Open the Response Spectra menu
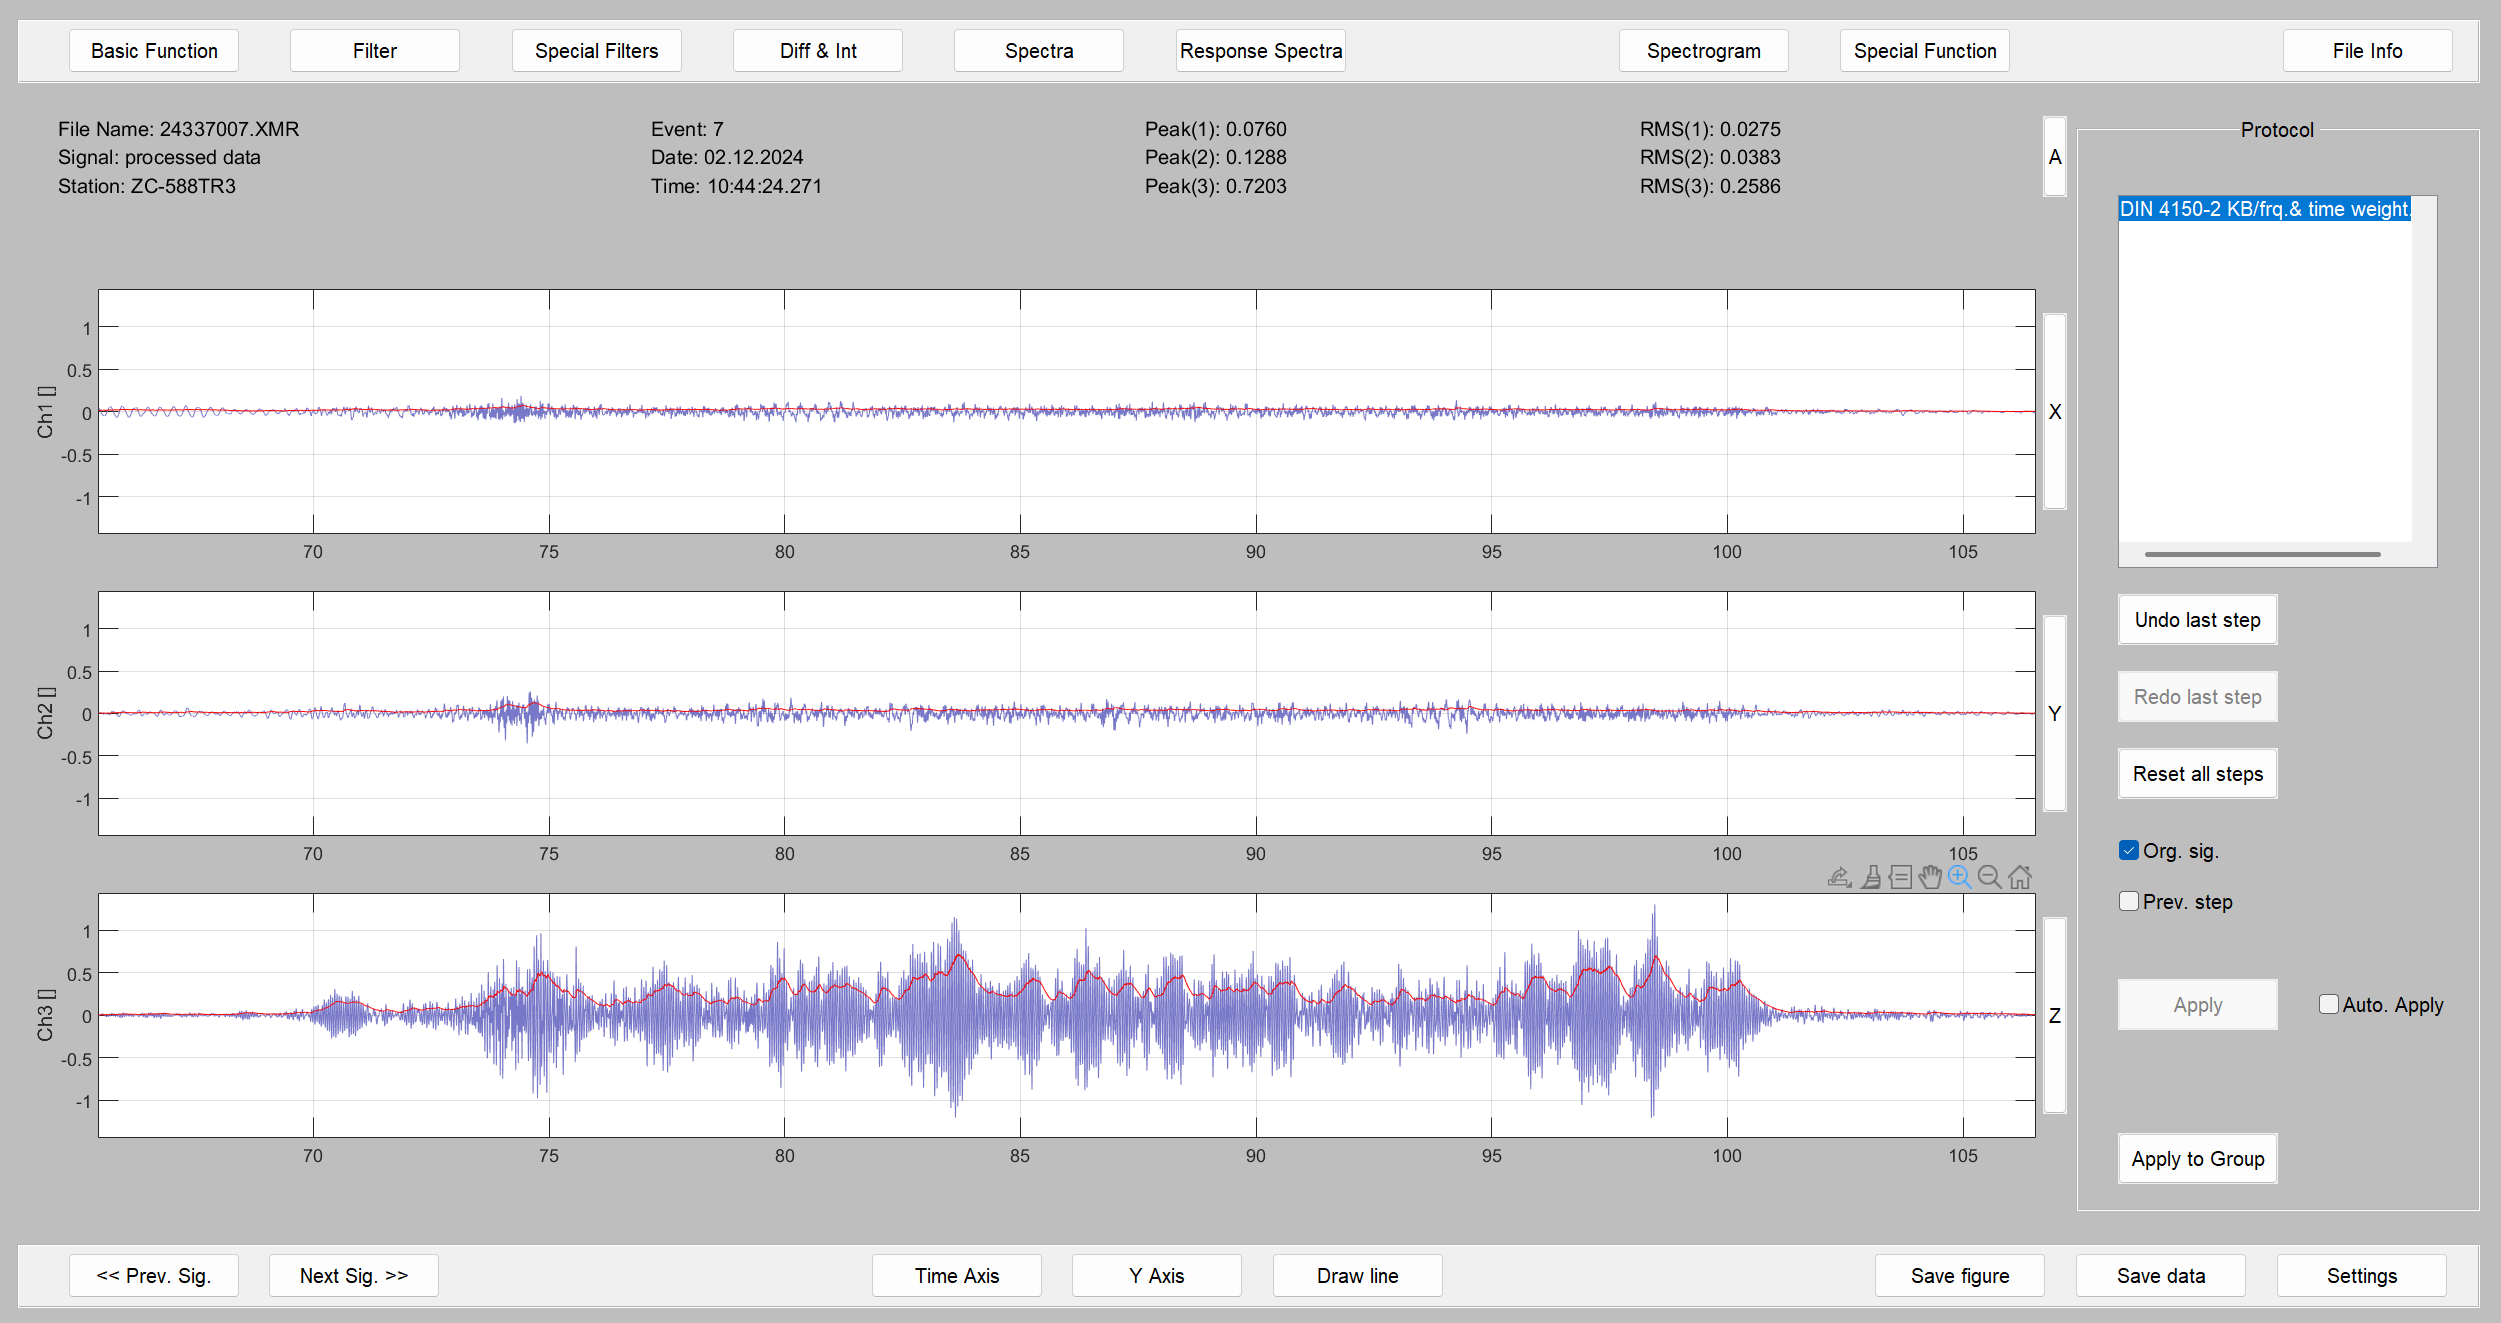The height and width of the screenshot is (1323, 2501). 1260,51
